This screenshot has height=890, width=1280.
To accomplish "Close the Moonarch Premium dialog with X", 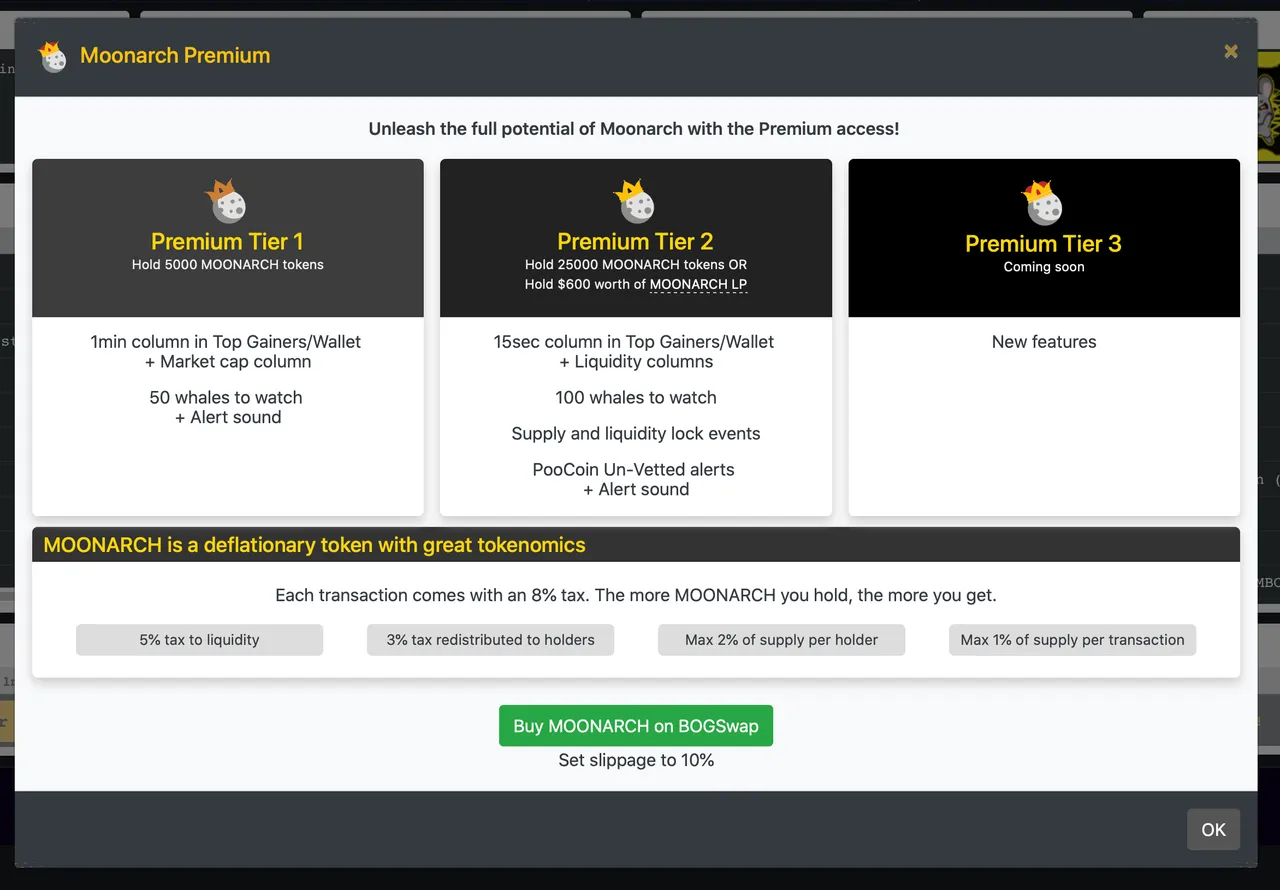I will click(1231, 51).
